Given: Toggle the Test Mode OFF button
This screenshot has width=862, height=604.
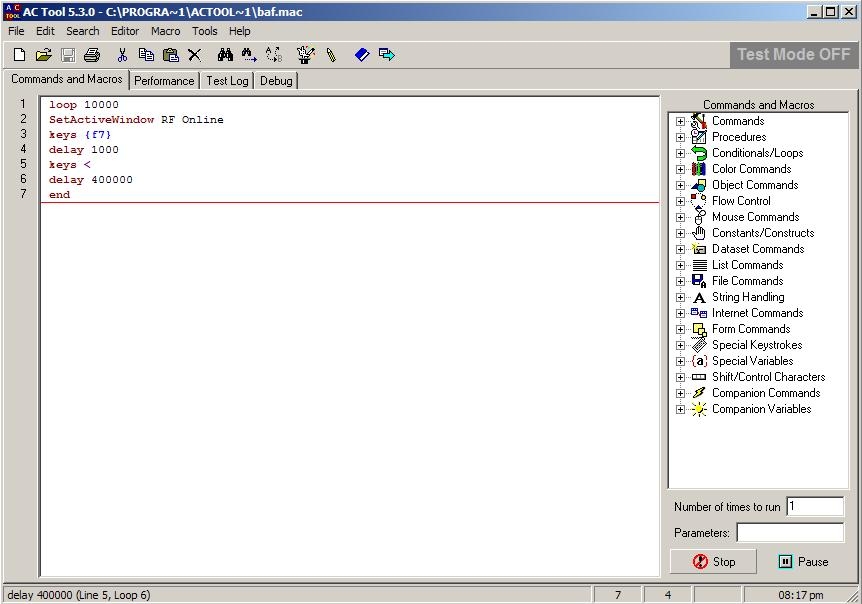Looking at the screenshot, I should point(793,55).
